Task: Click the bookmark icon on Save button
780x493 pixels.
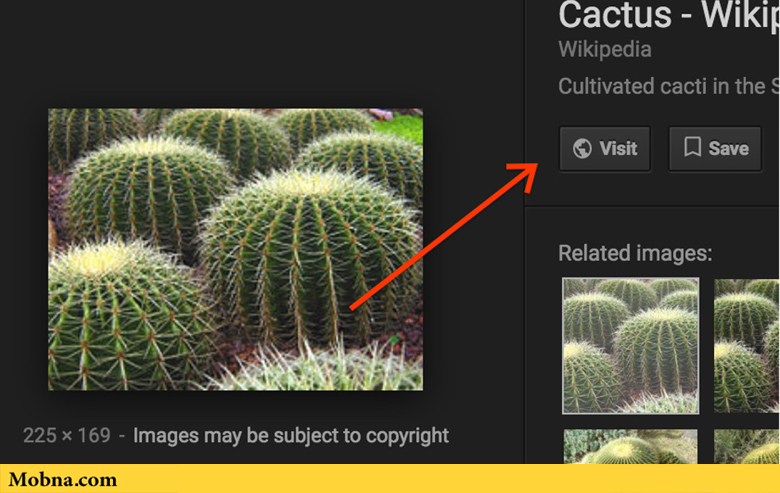Action: tap(691, 148)
